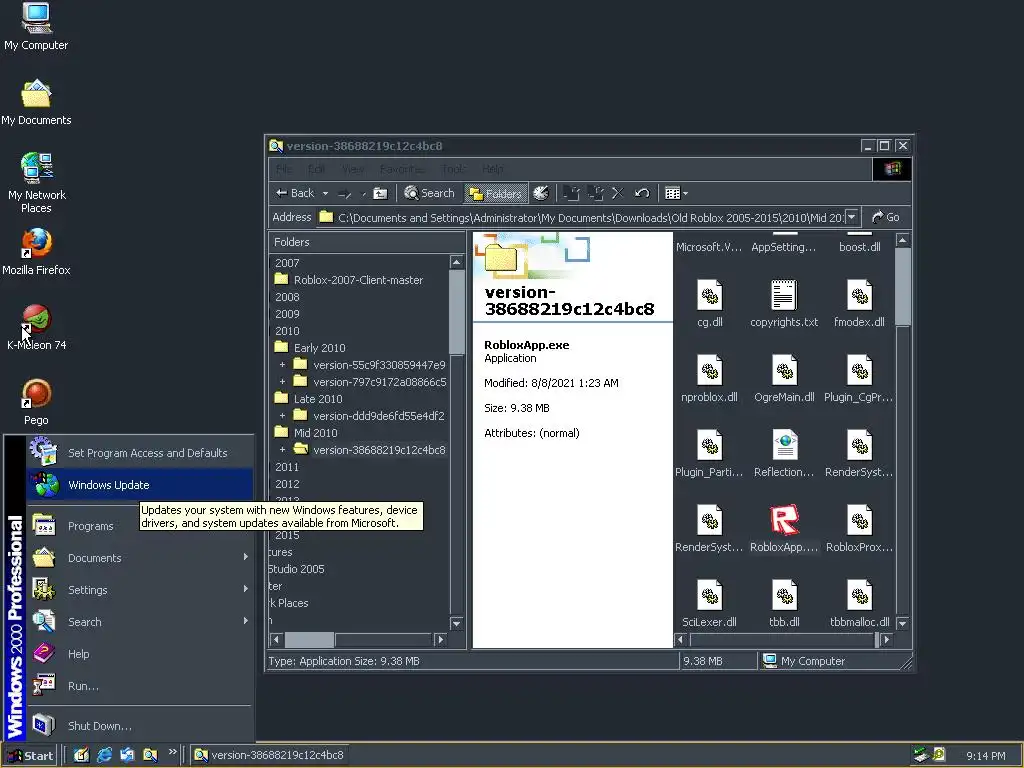Open the Back button history dropdown arrow
Image resolution: width=1024 pixels, height=768 pixels.
325,193
